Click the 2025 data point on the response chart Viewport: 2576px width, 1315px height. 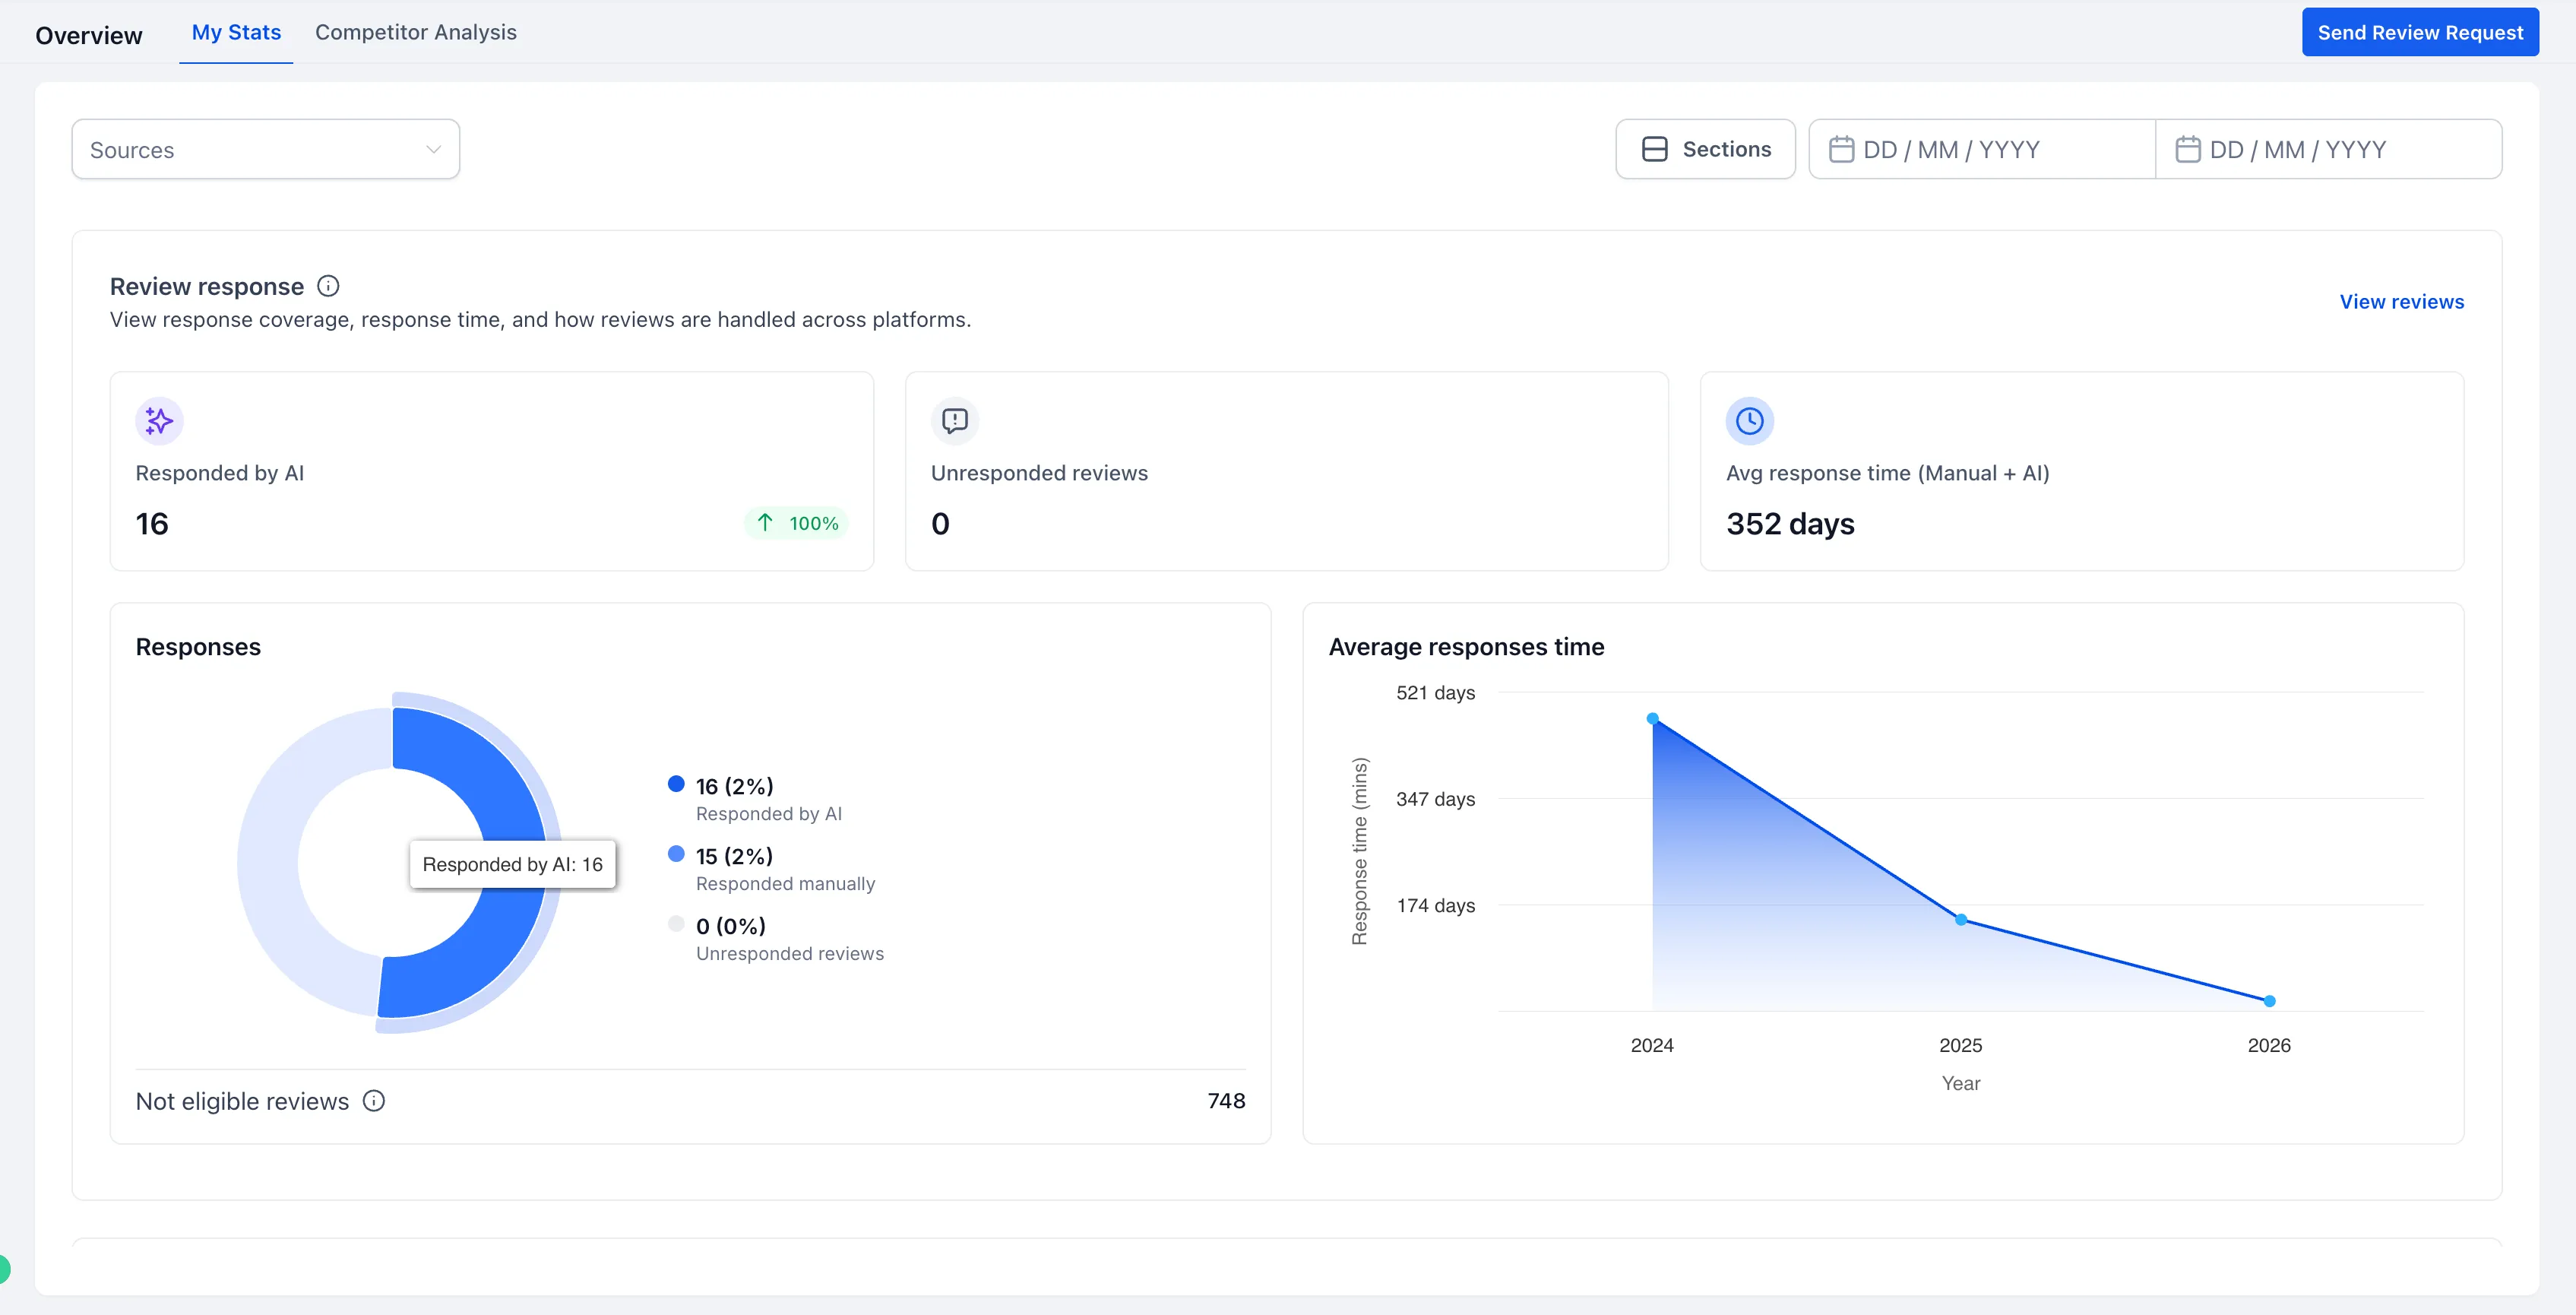[1960, 918]
